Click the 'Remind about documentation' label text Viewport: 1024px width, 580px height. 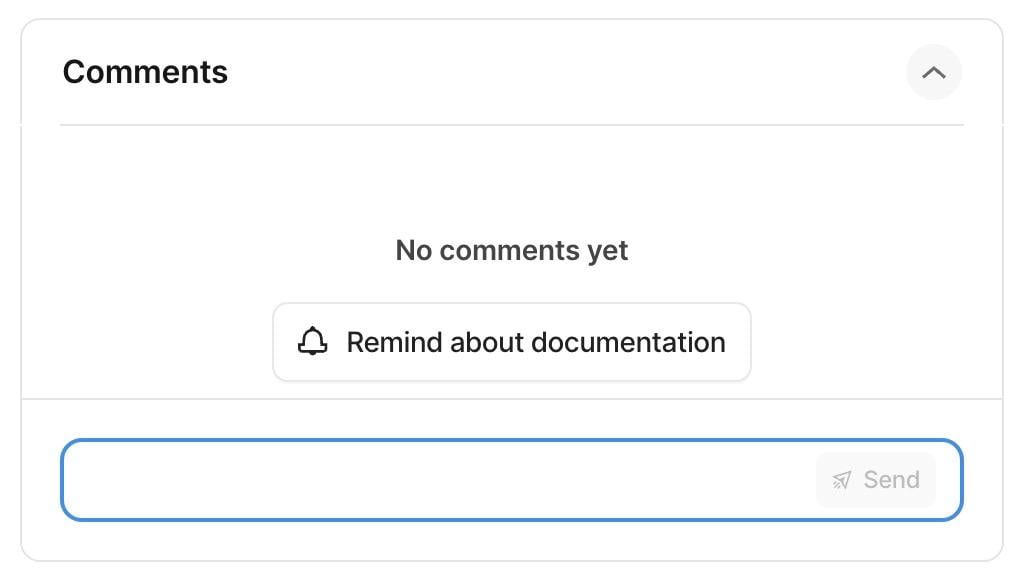[535, 342]
